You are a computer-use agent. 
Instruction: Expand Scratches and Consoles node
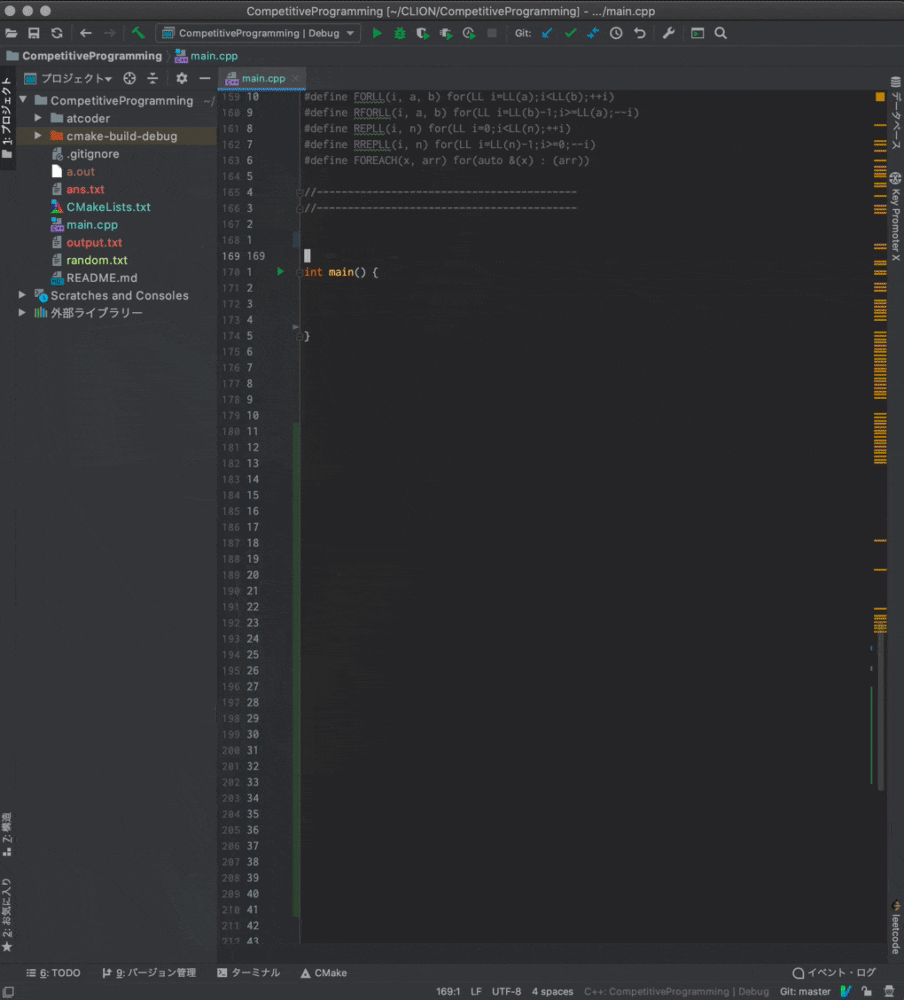22,295
